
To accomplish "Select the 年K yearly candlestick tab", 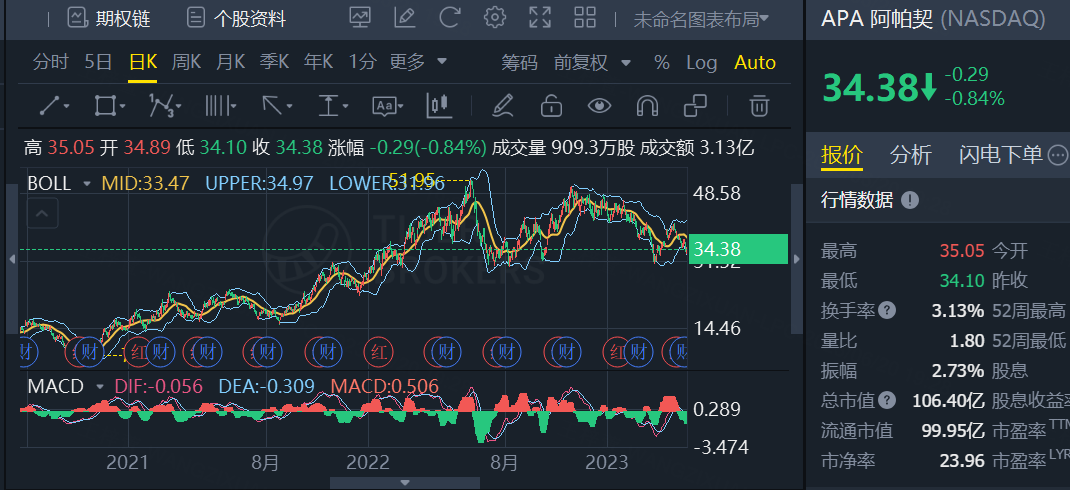I will click(x=319, y=62).
